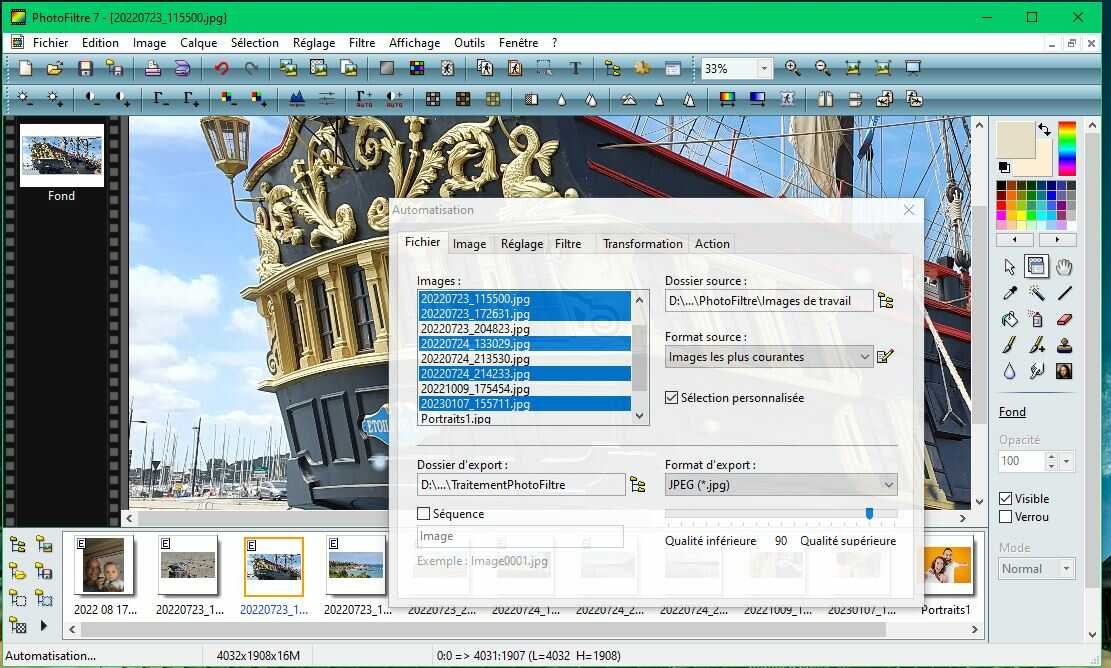This screenshot has height=668, width=1111.
Task: Select the Eraser tool
Action: (x=1064, y=319)
